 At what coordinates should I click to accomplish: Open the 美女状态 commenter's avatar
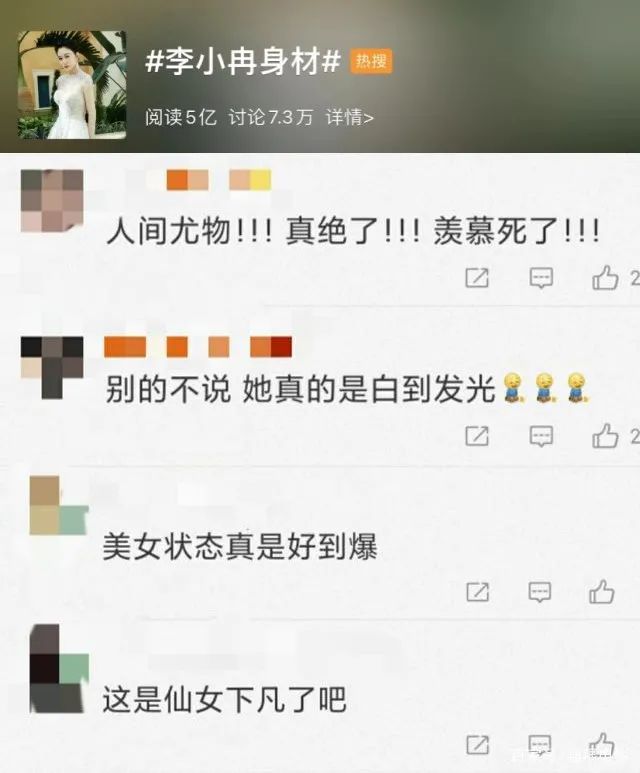click(59, 505)
